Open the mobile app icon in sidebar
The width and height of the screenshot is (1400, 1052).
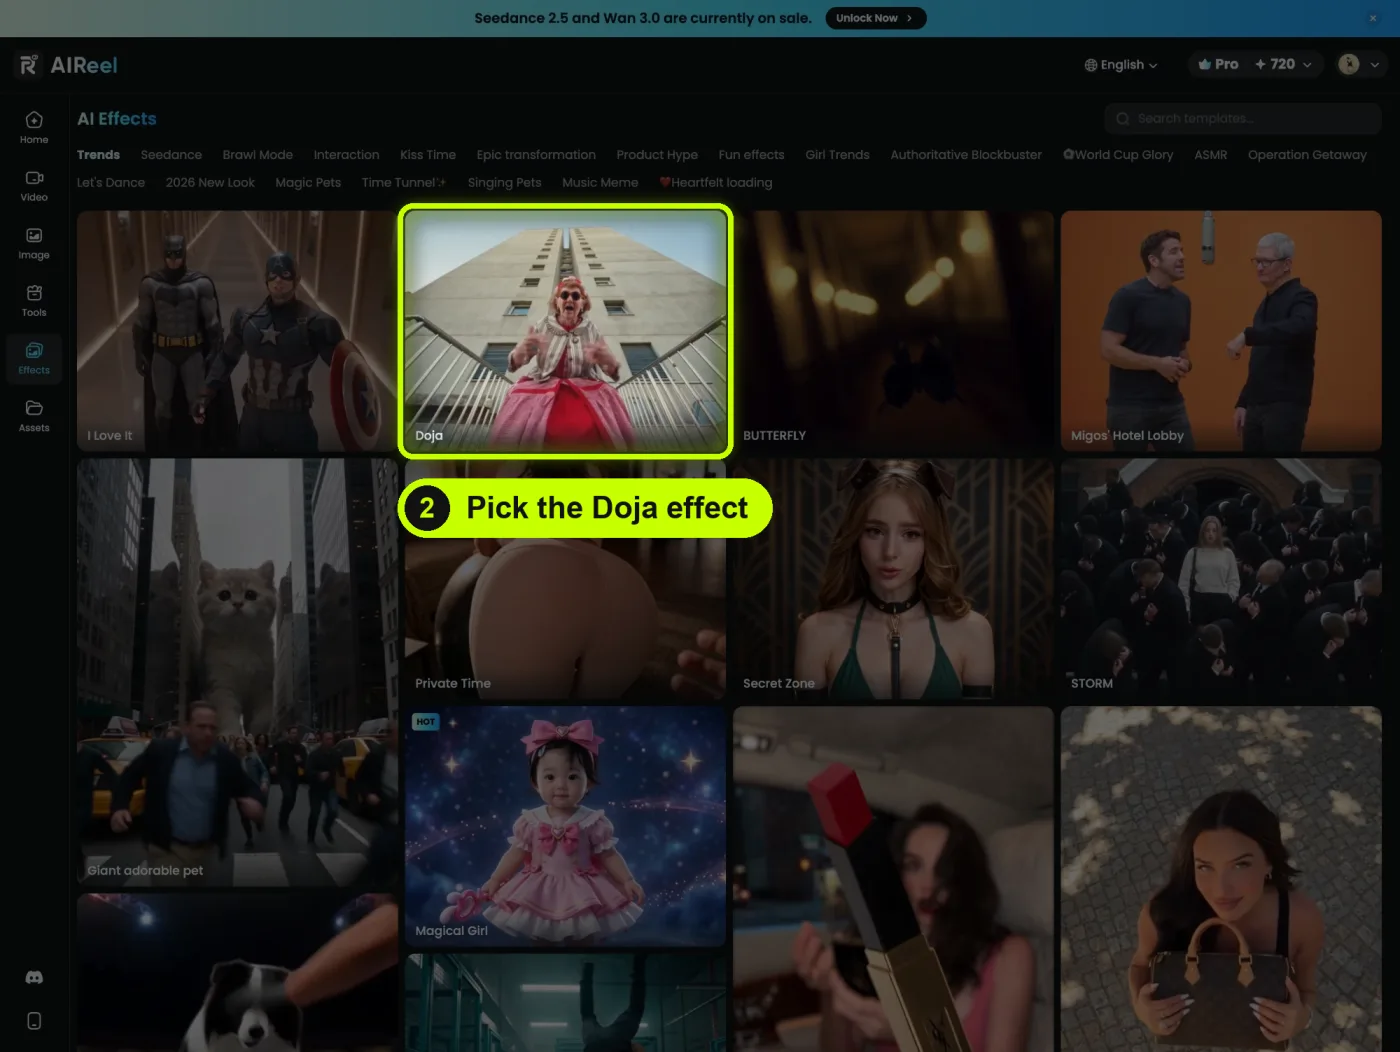click(x=34, y=1021)
